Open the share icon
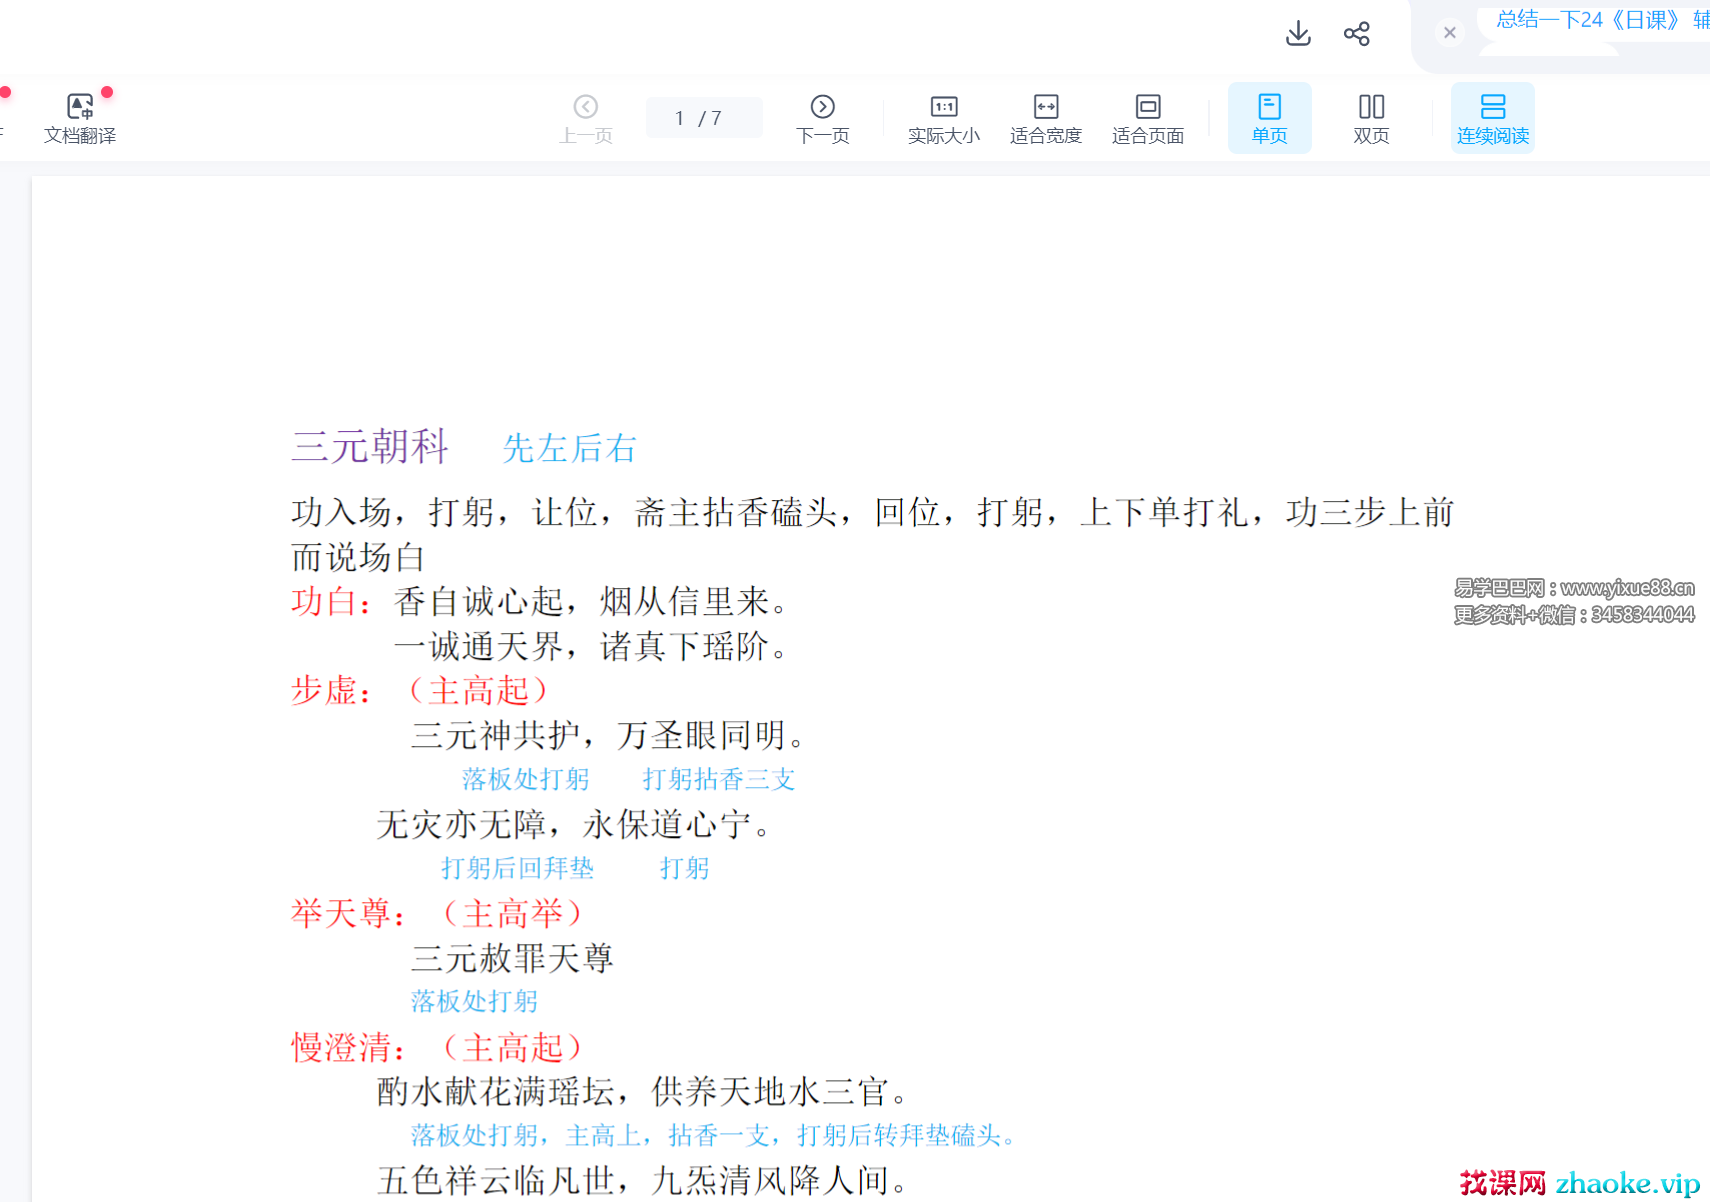1710x1202 pixels. pos(1356,33)
